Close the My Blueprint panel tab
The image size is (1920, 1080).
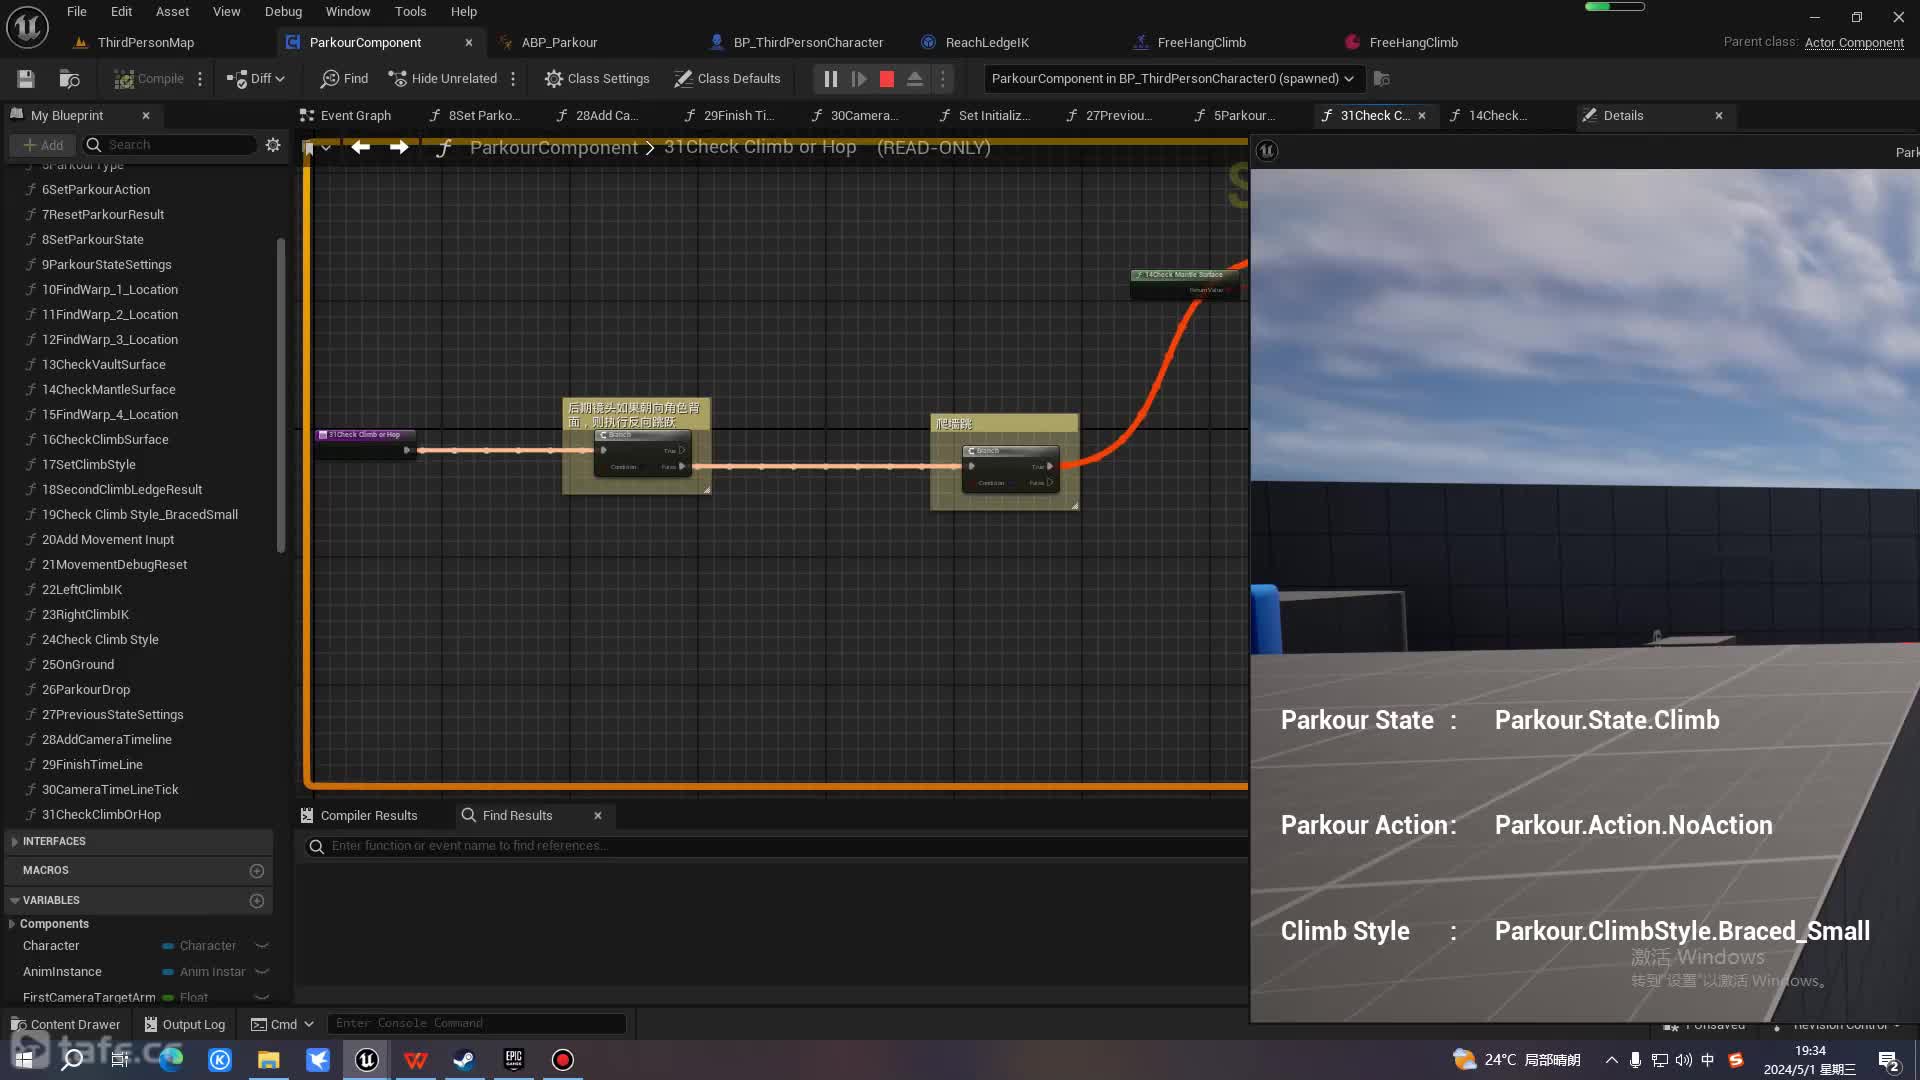click(x=146, y=115)
